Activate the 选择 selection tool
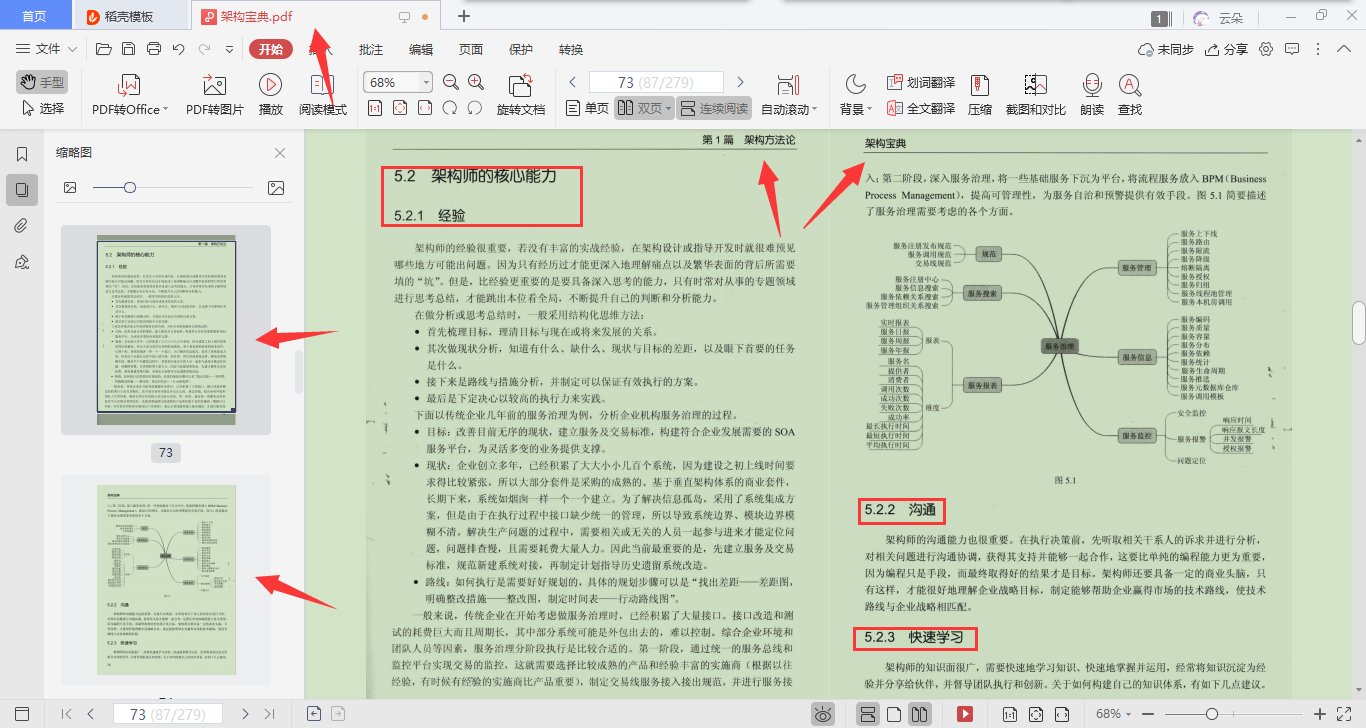This screenshot has height=728, width=1366. [x=41, y=108]
